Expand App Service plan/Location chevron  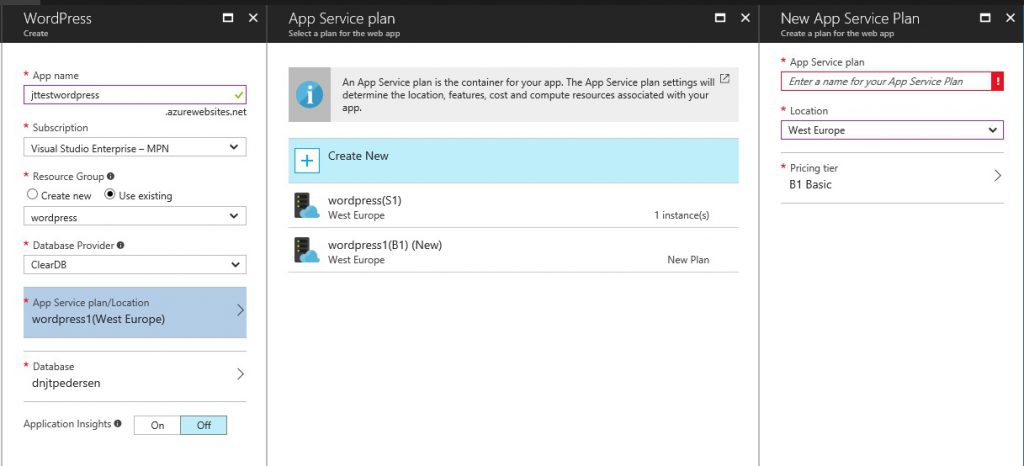pyautogui.click(x=240, y=310)
